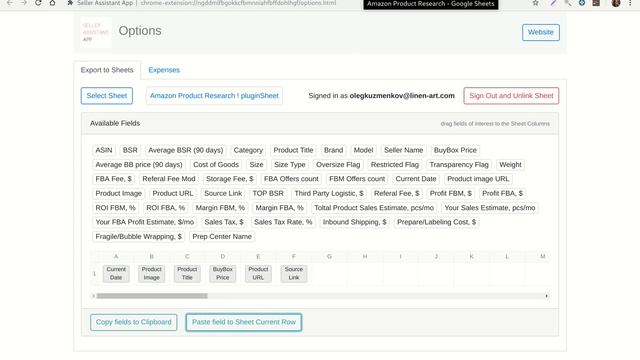Select Third Party Logistic, $ field
The image size is (640, 360).
pyautogui.click(x=329, y=193)
